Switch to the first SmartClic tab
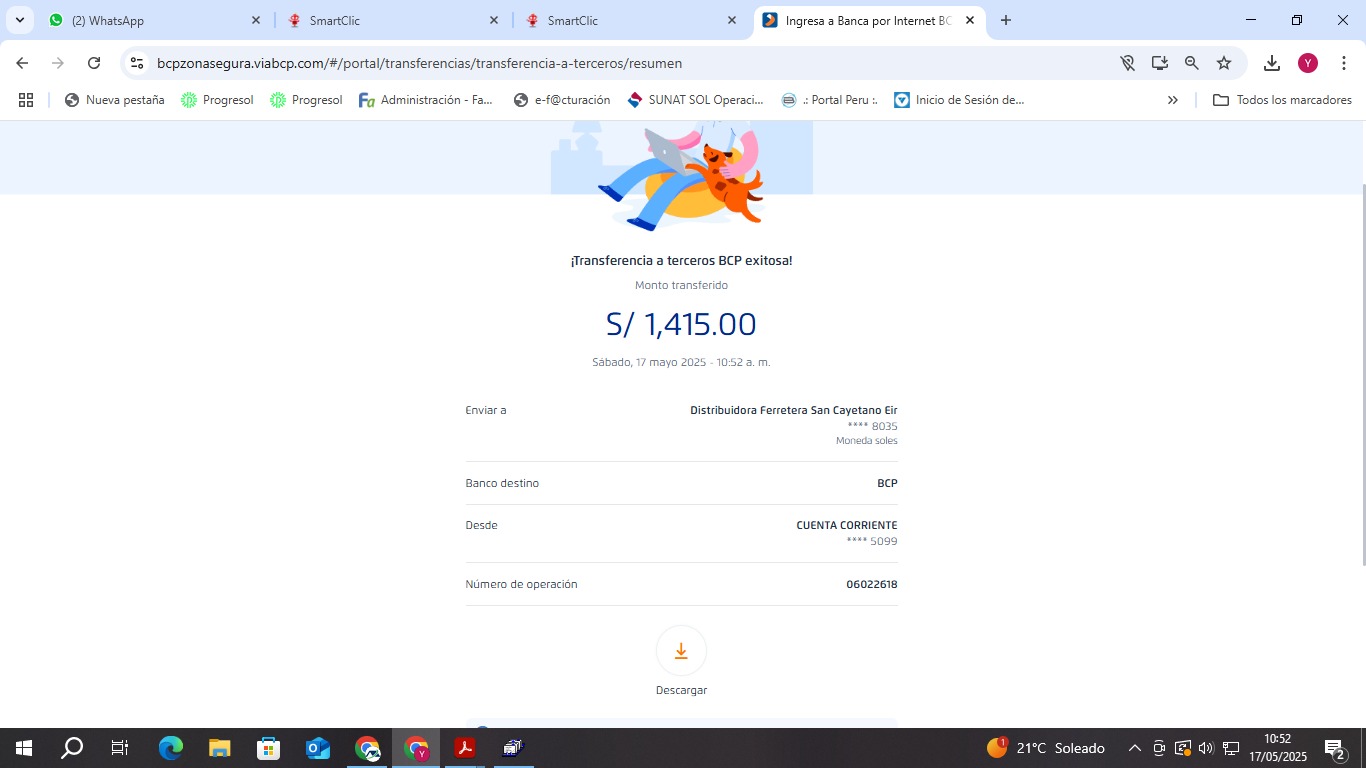Image resolution: width=1366 pixels, height=768 pixels. (390, 20)
